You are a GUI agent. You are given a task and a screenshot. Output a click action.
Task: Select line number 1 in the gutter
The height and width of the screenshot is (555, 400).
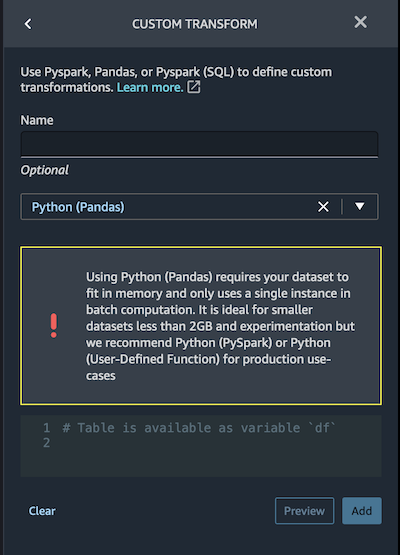tap(46, 428)
